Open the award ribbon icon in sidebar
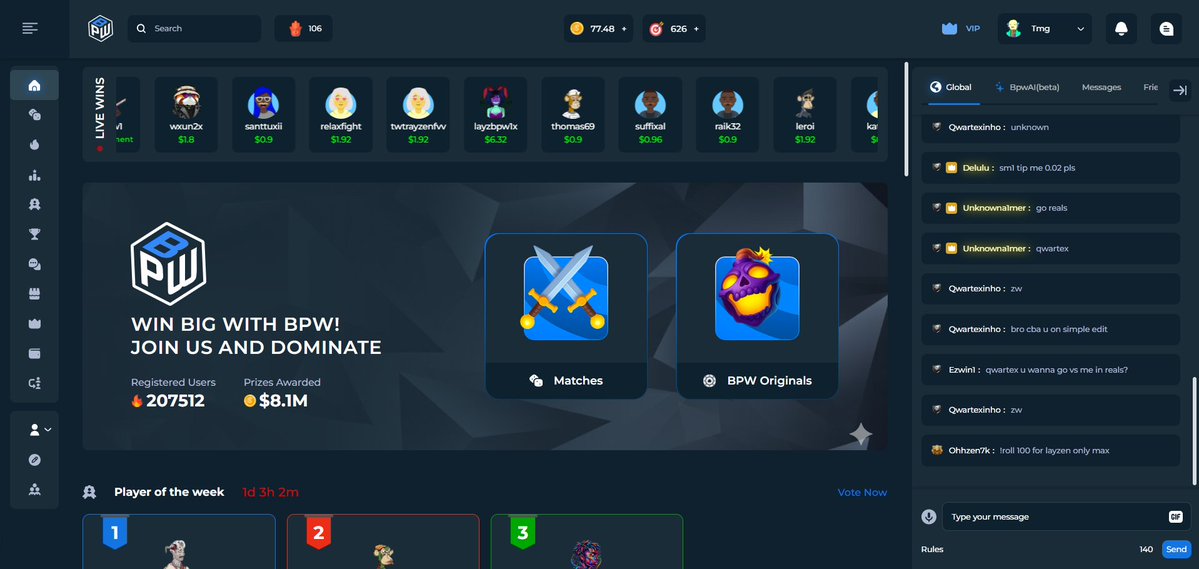The height and width of the screenshot is (569, 1199). (34, 204)
